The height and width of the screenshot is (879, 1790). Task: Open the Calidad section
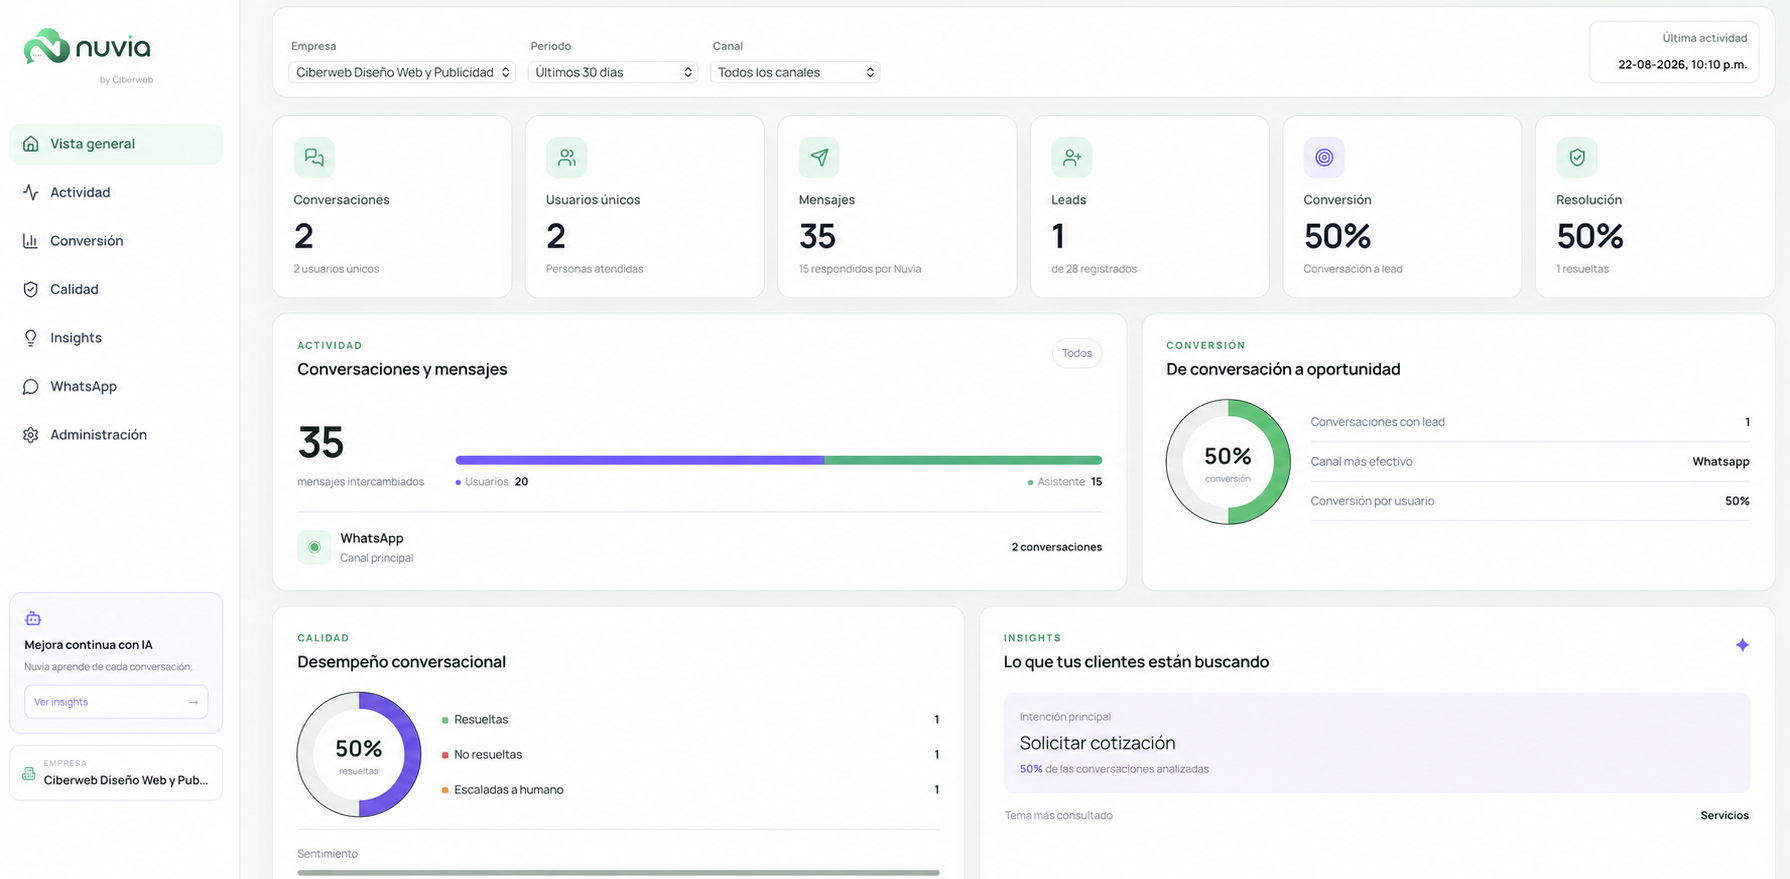116,289
